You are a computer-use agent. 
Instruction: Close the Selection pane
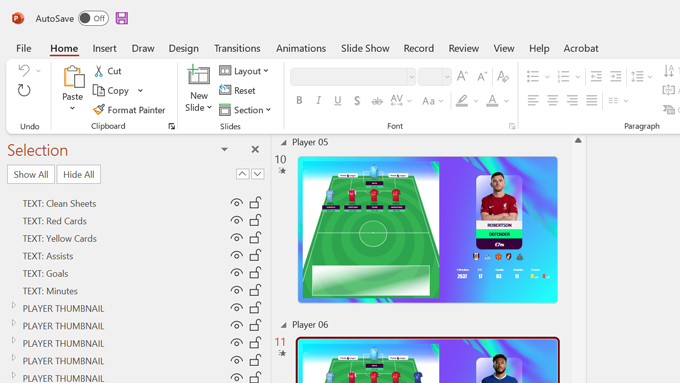pos(255,149)
